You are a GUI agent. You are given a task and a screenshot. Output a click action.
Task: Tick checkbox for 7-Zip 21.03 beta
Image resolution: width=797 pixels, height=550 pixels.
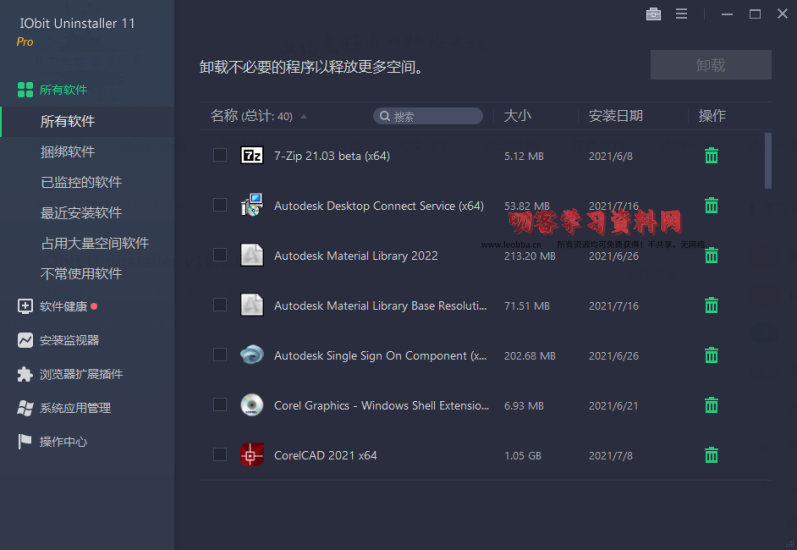[220, 155]
